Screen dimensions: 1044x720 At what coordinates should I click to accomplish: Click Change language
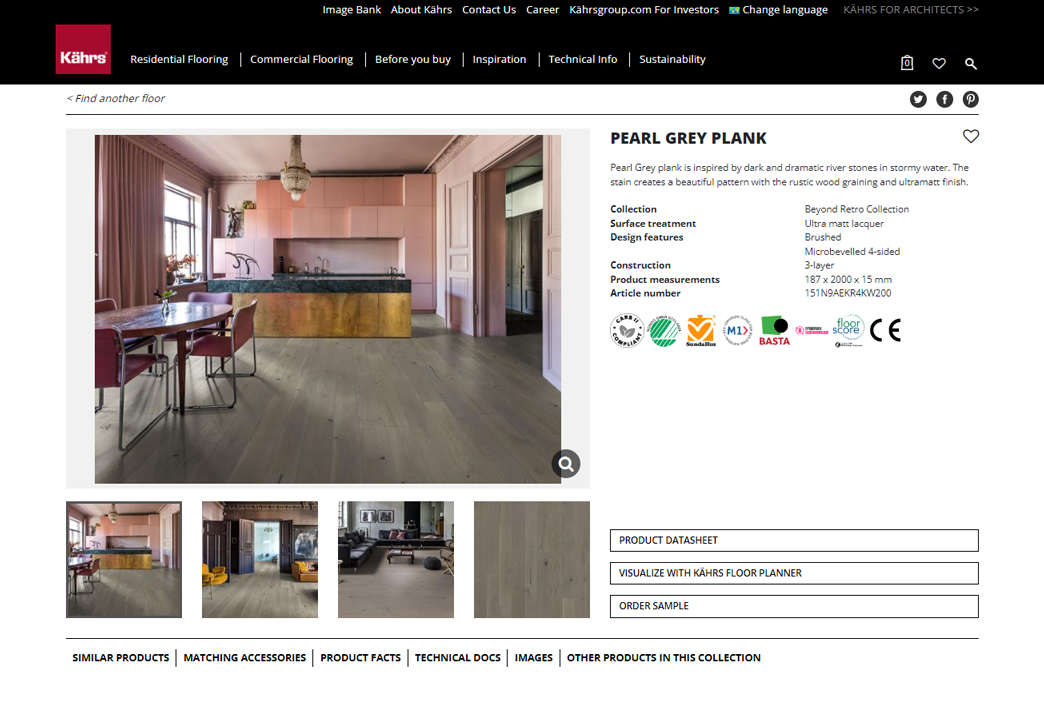click(785, 10)
